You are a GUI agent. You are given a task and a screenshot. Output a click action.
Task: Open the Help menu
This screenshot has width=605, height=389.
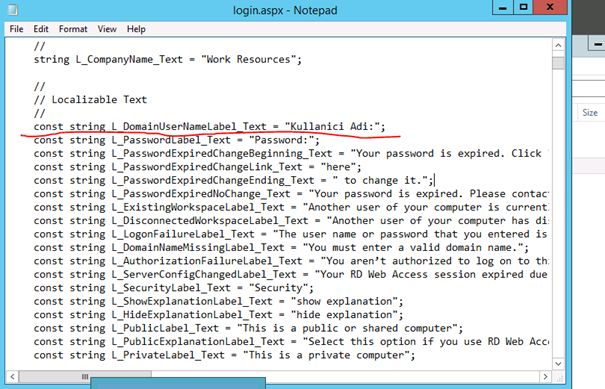(x=136, y=29)
